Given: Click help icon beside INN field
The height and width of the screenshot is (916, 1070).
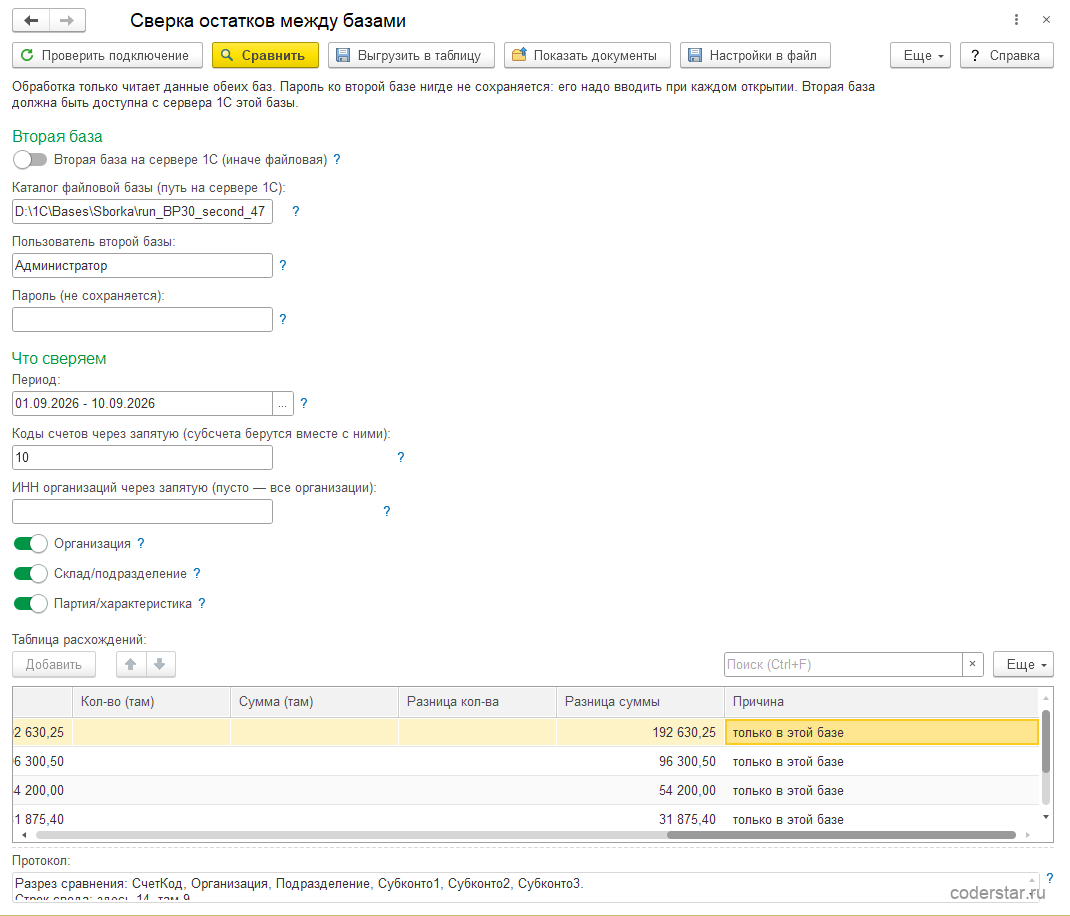Looking at the screenshot, I should pos(387,511).
